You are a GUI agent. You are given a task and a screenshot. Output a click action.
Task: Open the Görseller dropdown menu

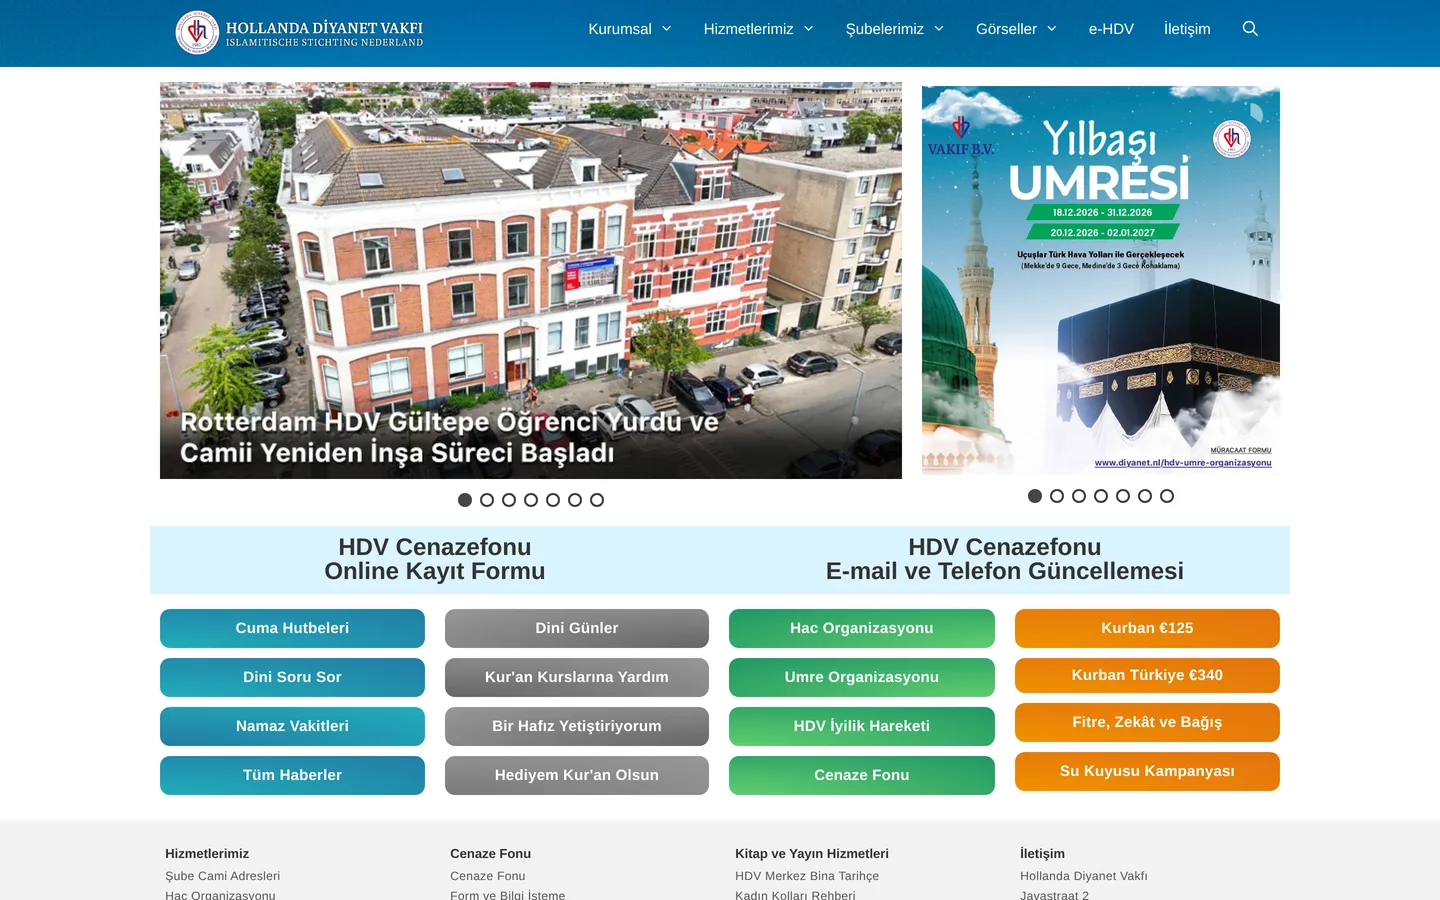[x=1017, y=29]
